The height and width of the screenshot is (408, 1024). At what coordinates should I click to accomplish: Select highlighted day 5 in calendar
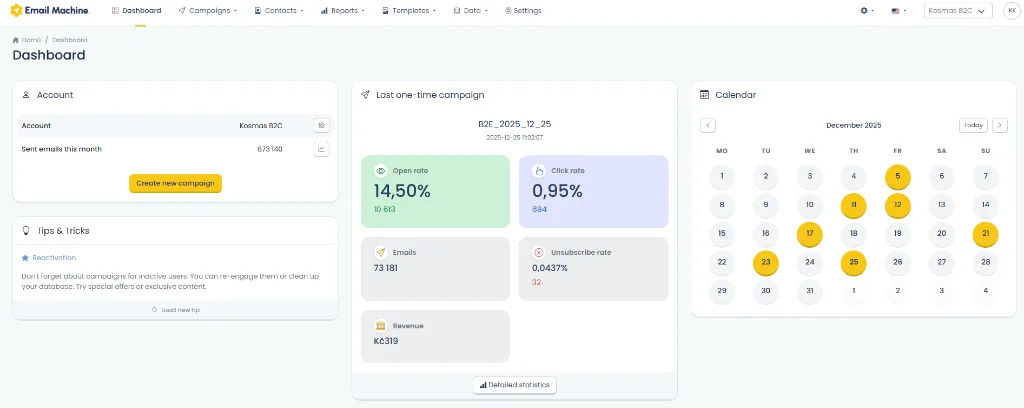pyautogui.click(x=898, y=176)
